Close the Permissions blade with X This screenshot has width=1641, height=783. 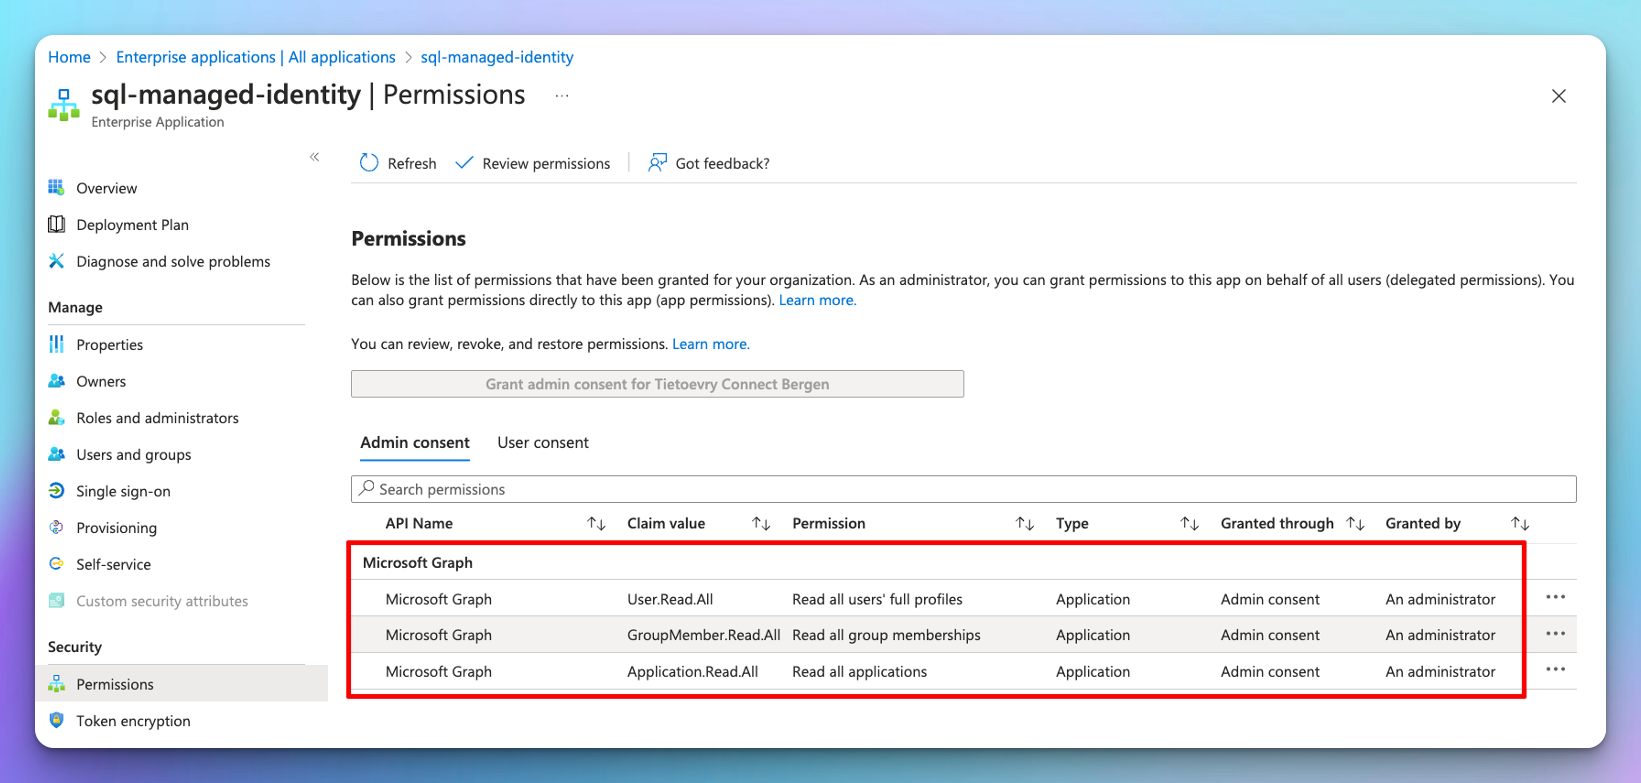[1559, 96]
